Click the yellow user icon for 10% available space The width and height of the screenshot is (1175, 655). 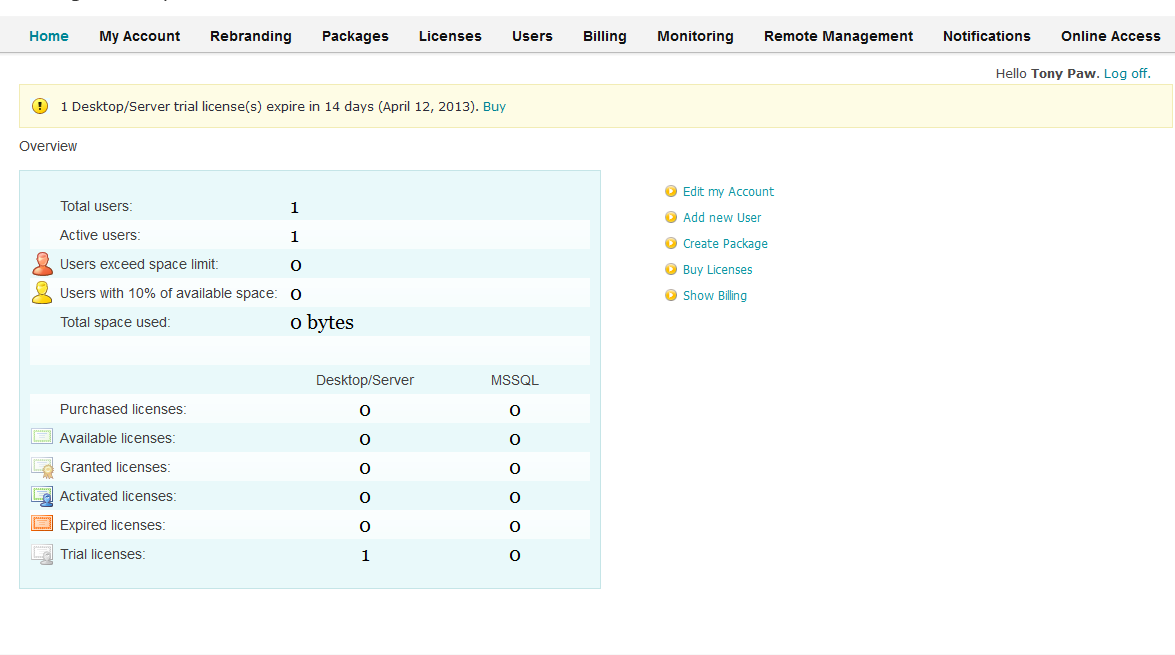coord(42,293)
